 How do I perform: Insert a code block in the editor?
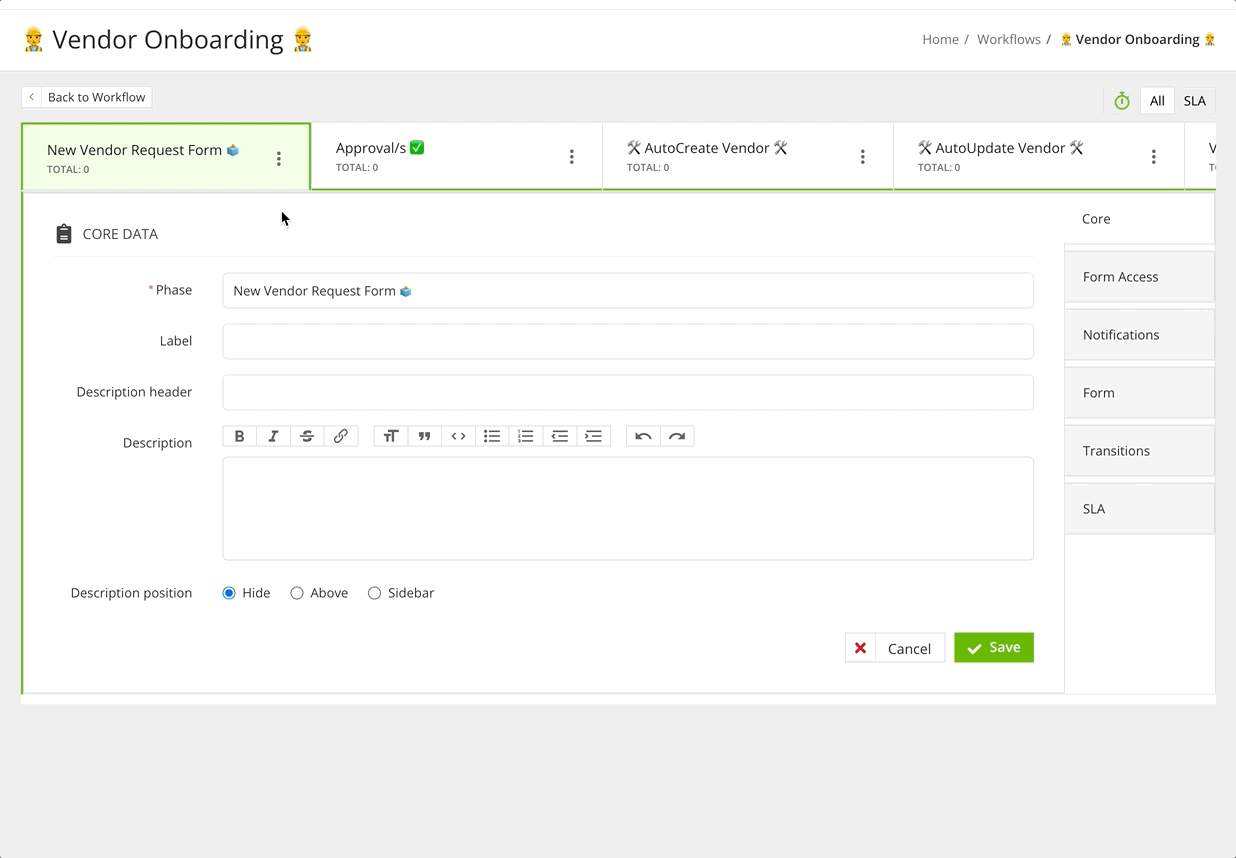pos(458,435)
